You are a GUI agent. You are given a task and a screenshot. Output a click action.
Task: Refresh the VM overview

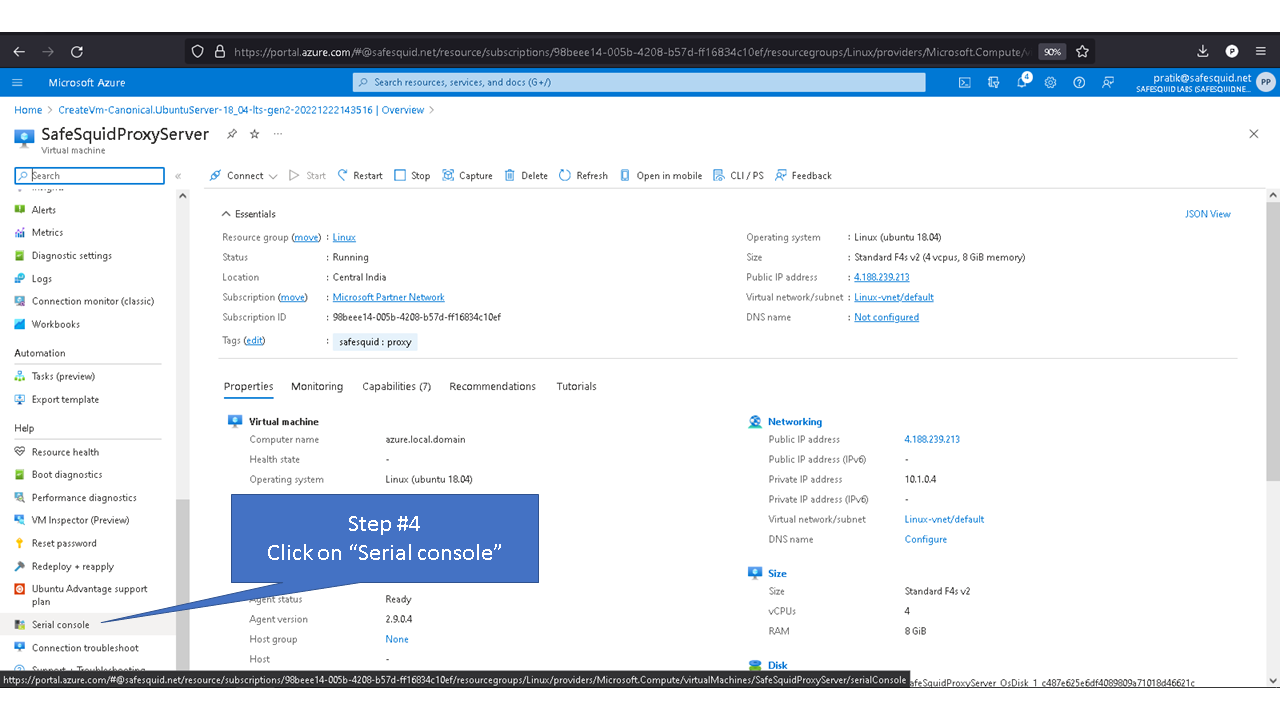[x=583, y=176]
